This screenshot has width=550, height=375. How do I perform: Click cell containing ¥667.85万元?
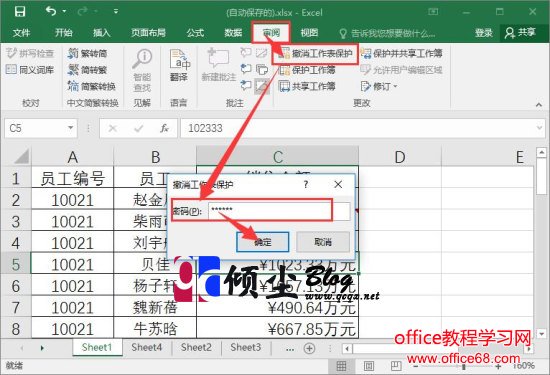pyautogui.click(x=277, y=329)
